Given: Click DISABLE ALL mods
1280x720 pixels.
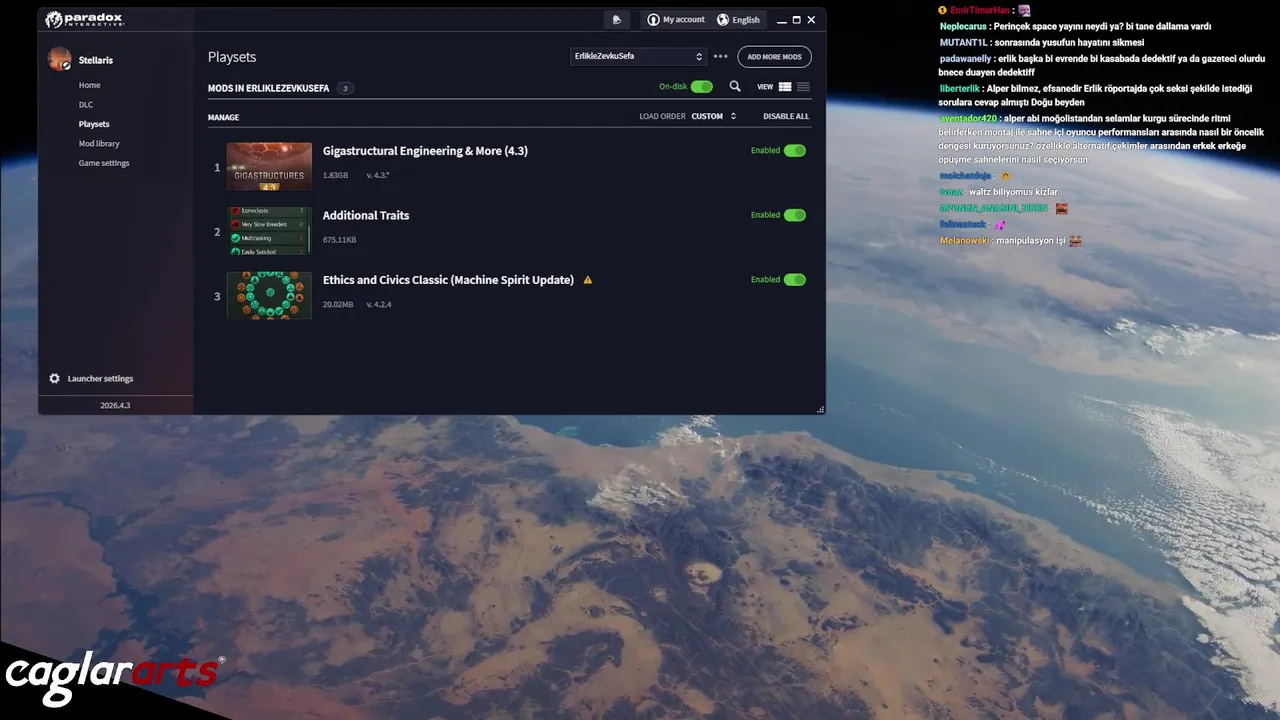Looking at the screenshot, I should tap(786, 116).
